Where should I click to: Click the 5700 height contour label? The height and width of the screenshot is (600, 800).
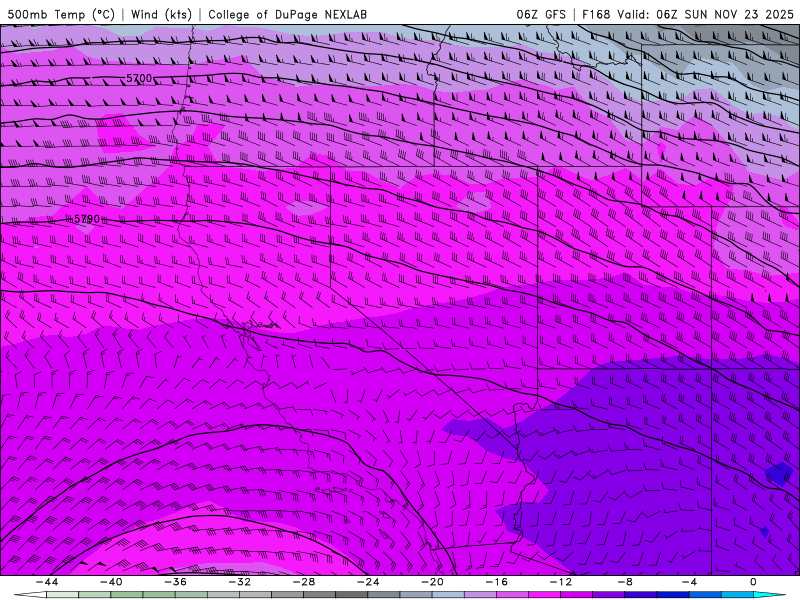139,78
